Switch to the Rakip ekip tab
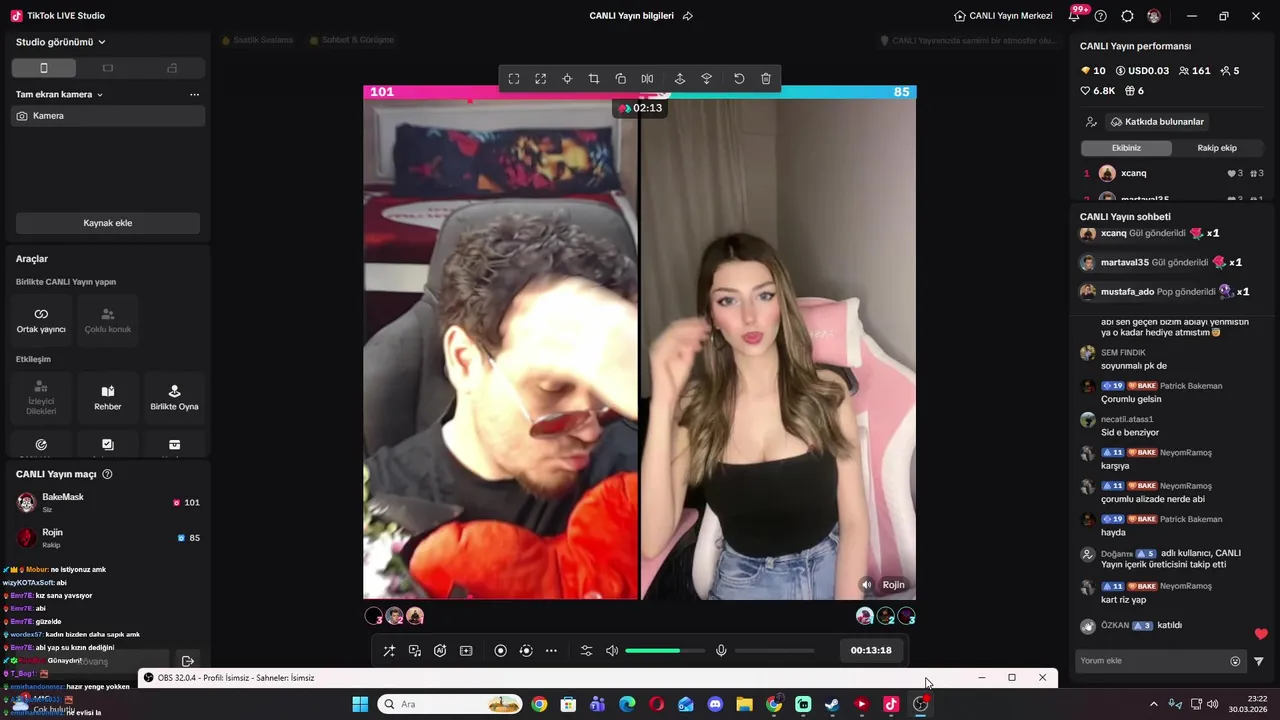Image resolution: width=1280 pixels, height=720 pixels. pos(1217,148)
